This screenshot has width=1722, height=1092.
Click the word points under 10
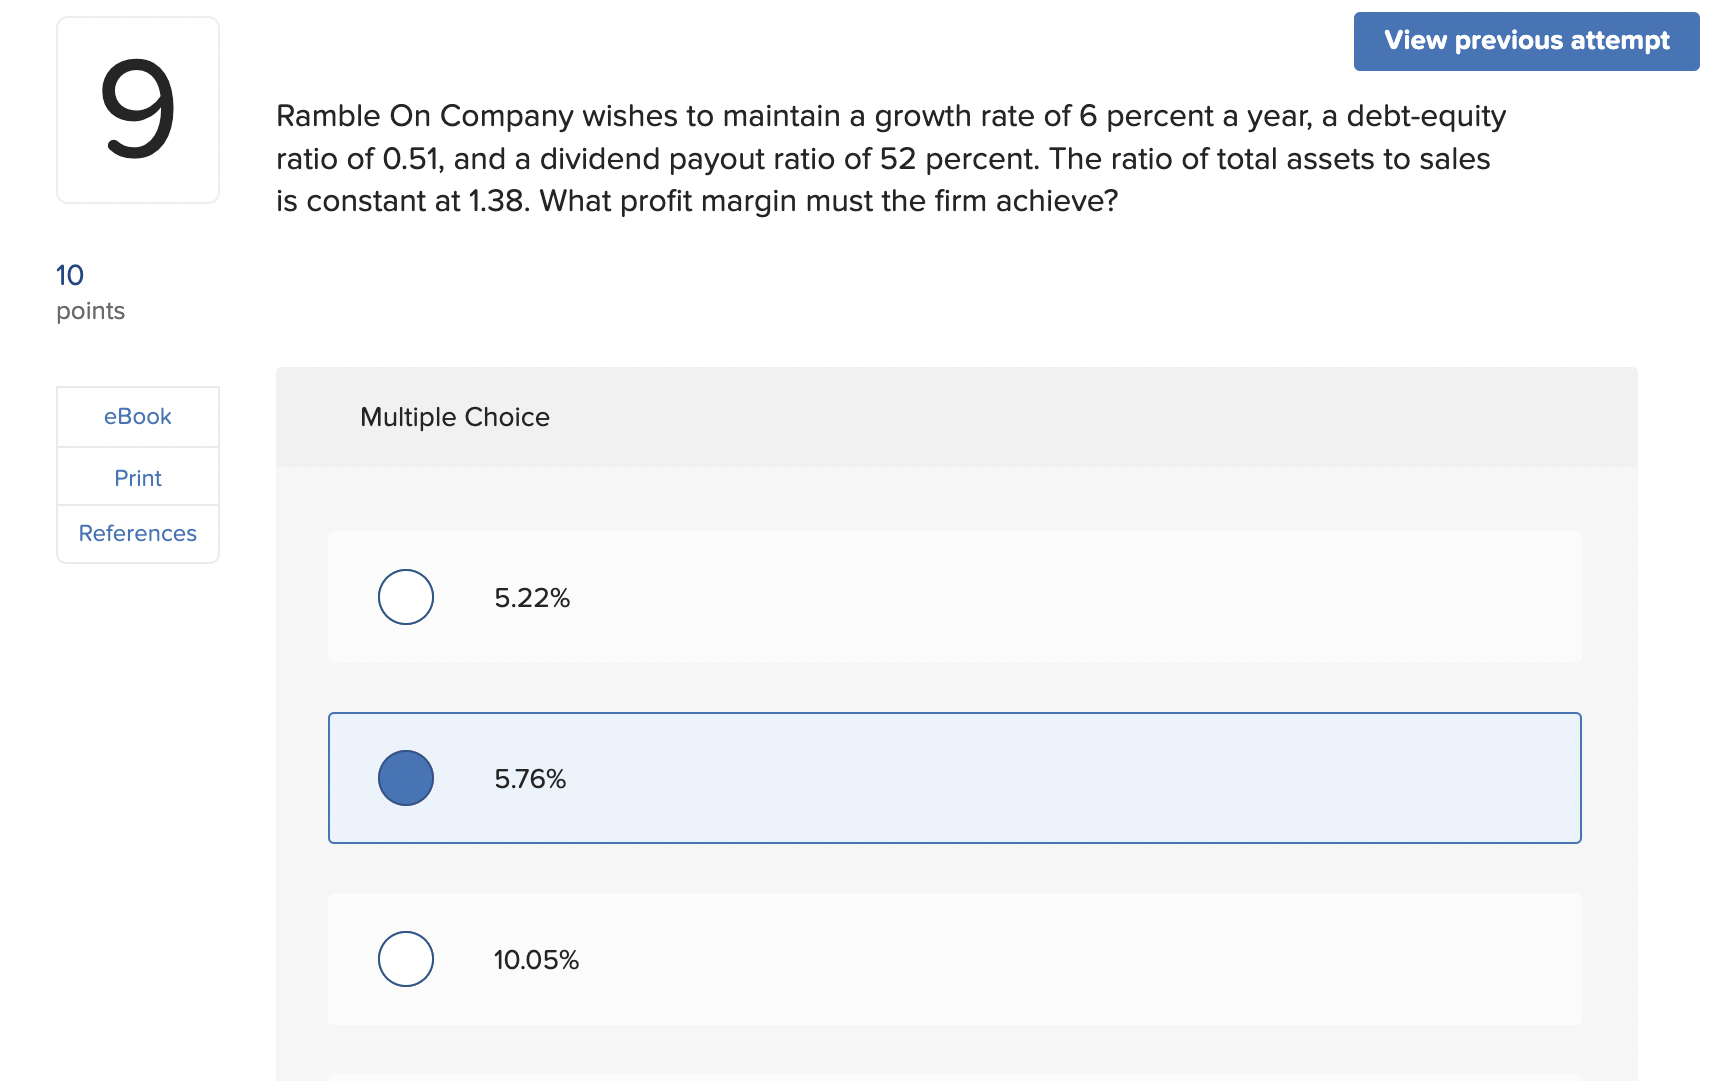click(x=90, y=311)
